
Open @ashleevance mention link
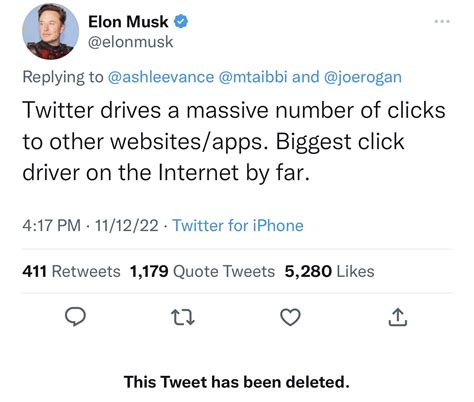click(161, 77)
